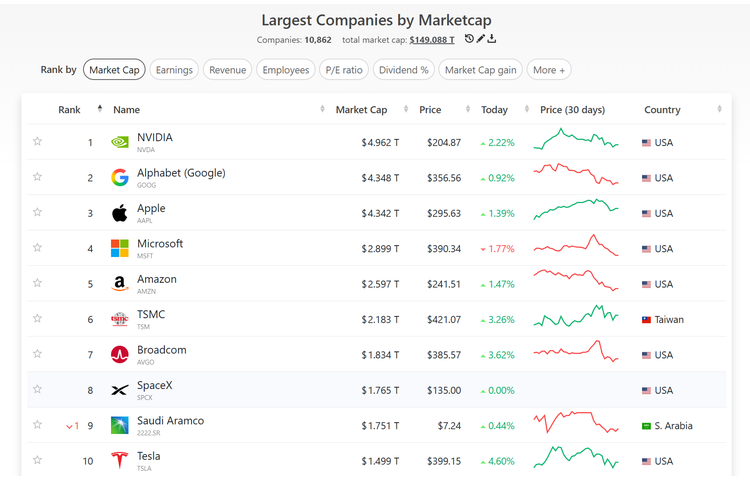Rank companies by Market Cap gain
Viewport: 750px width, 500px height.
480,70
